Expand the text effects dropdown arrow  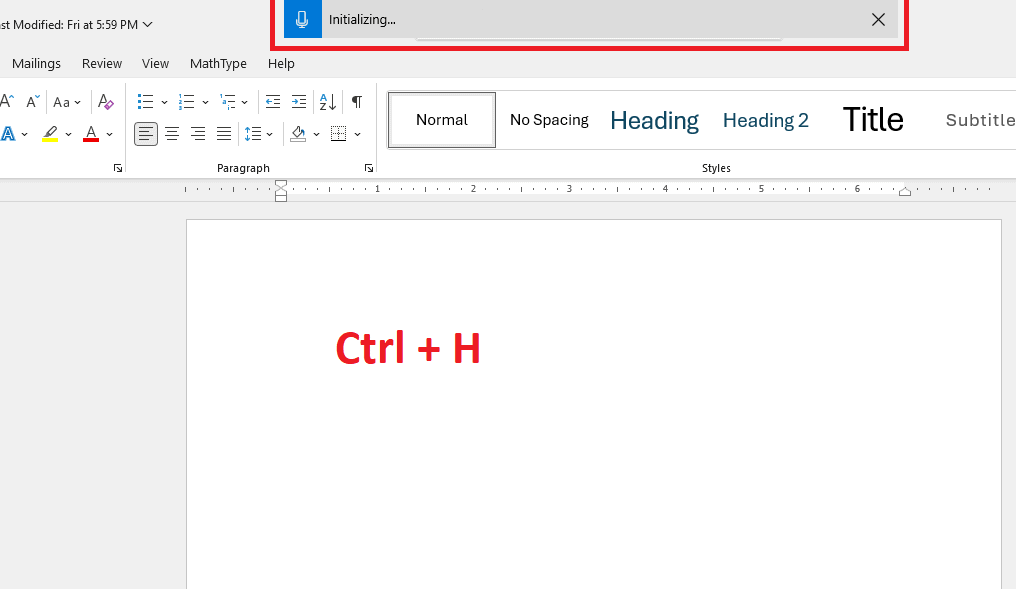coord(25,134)
